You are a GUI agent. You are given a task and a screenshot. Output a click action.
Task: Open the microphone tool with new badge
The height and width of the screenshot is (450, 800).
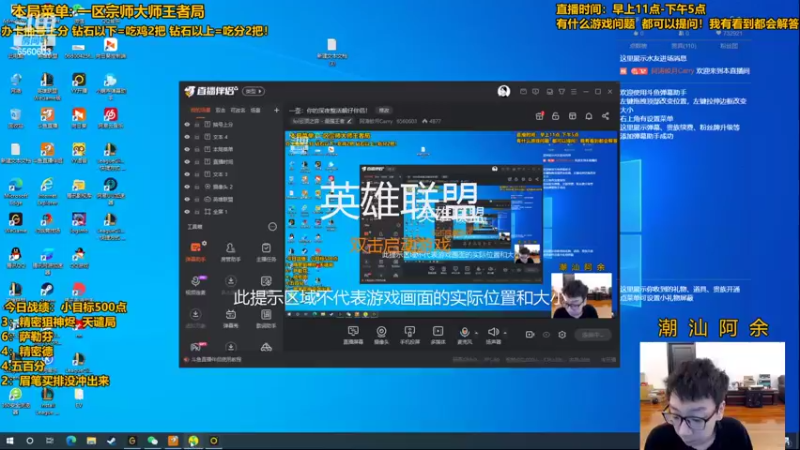click(195, 285)
